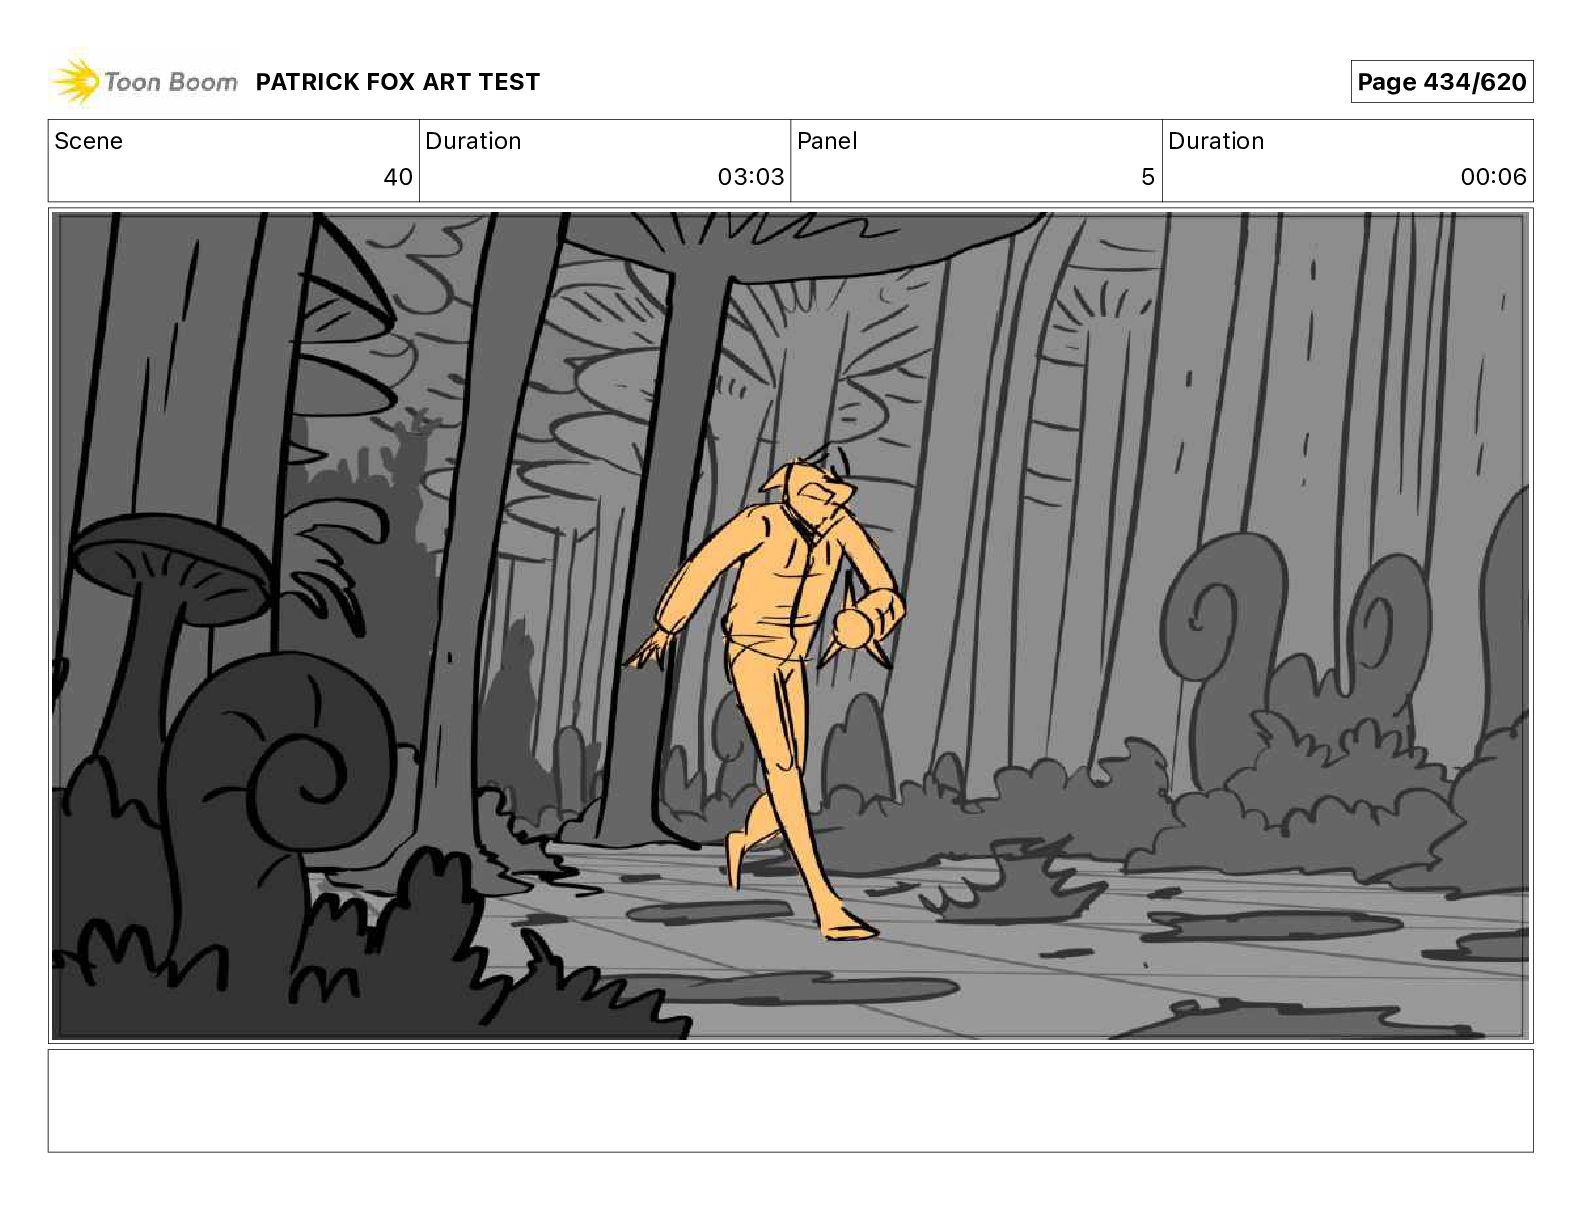Click the scene duration value 03:03
Image resolution: width=1584 pixels, height=1224 pixels.
pyautogui.click(x=750, y=177)
